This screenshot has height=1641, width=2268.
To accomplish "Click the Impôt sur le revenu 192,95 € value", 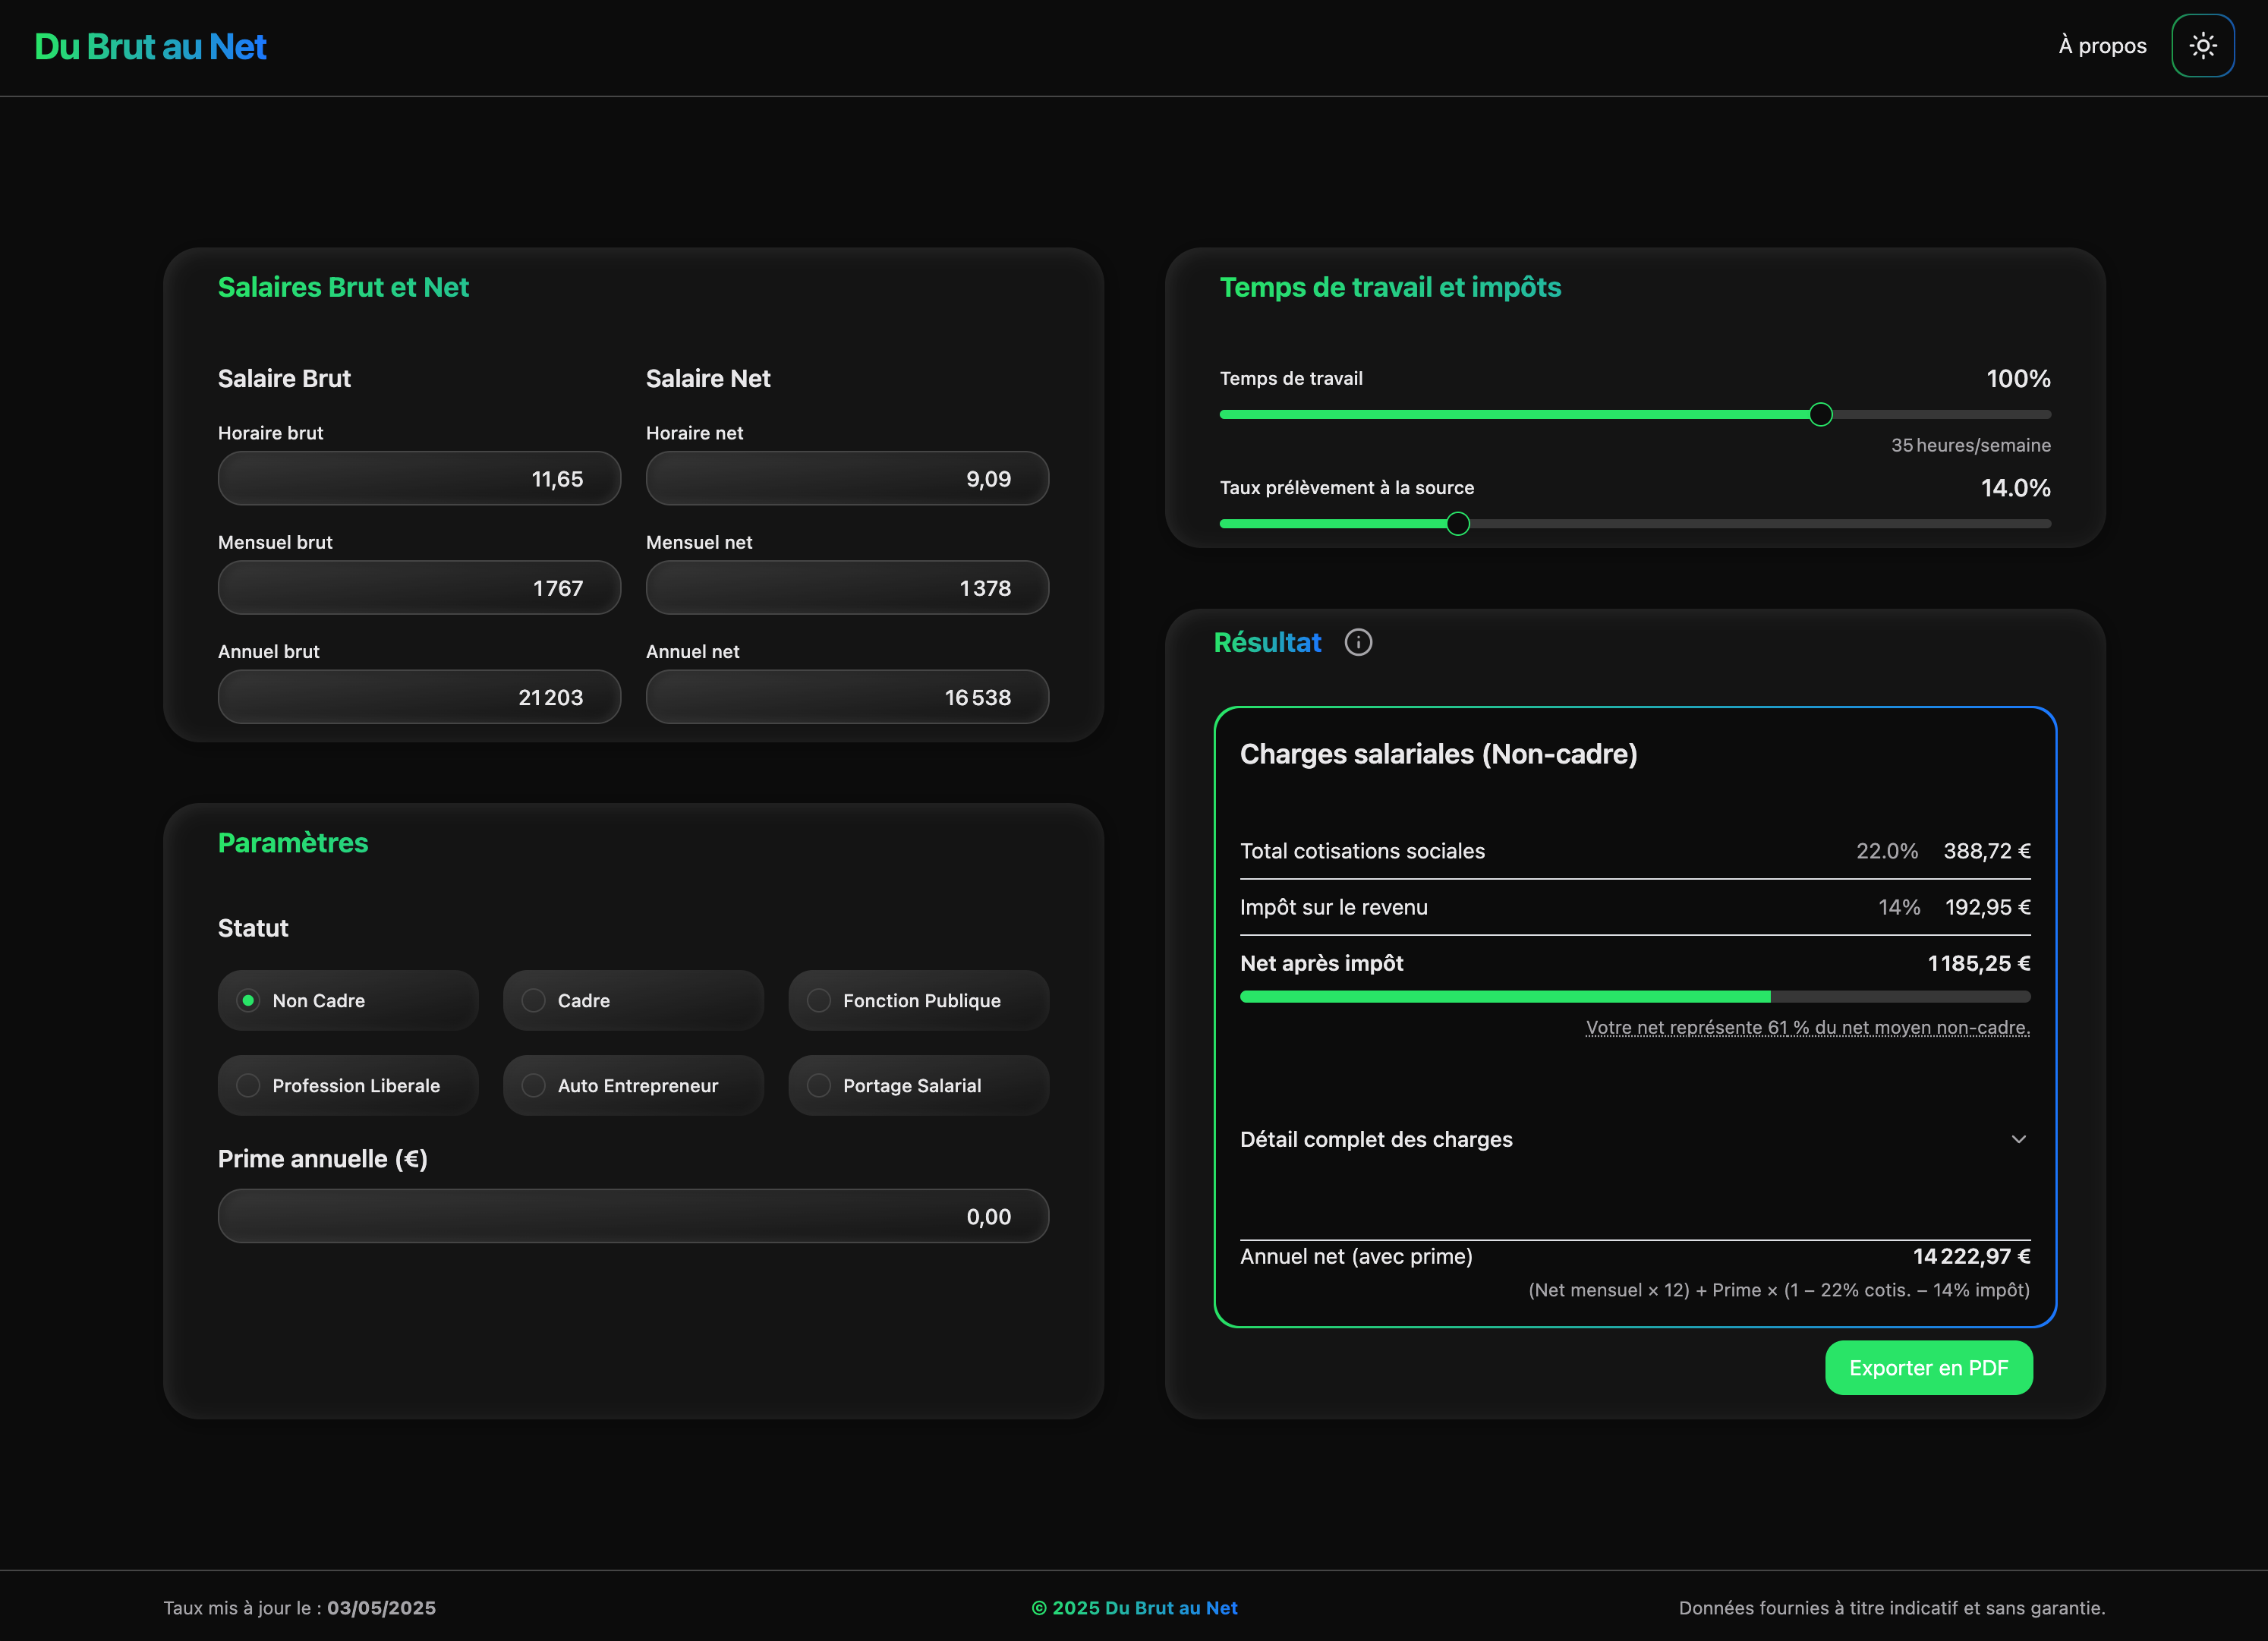I will tap(1987, 907).
